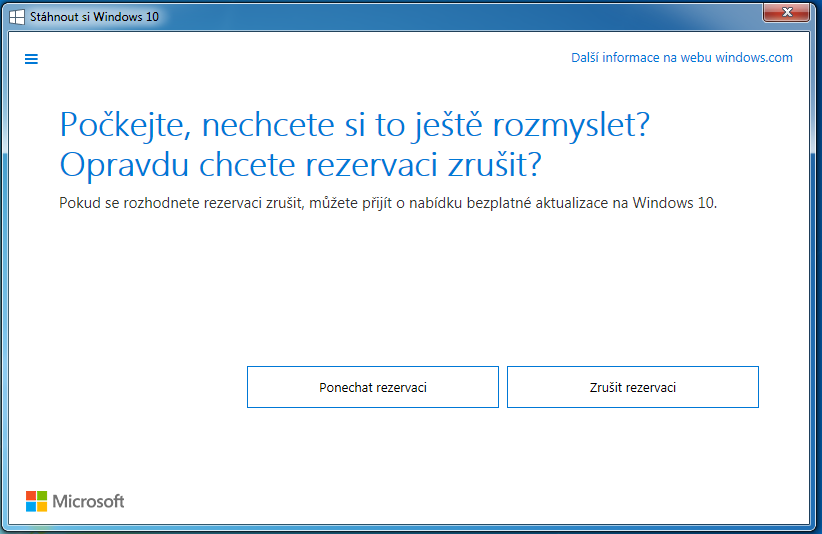Click the Microsoft logo
Image resolution: width=822 pixels, height=534 pixels.
[75, 501]
